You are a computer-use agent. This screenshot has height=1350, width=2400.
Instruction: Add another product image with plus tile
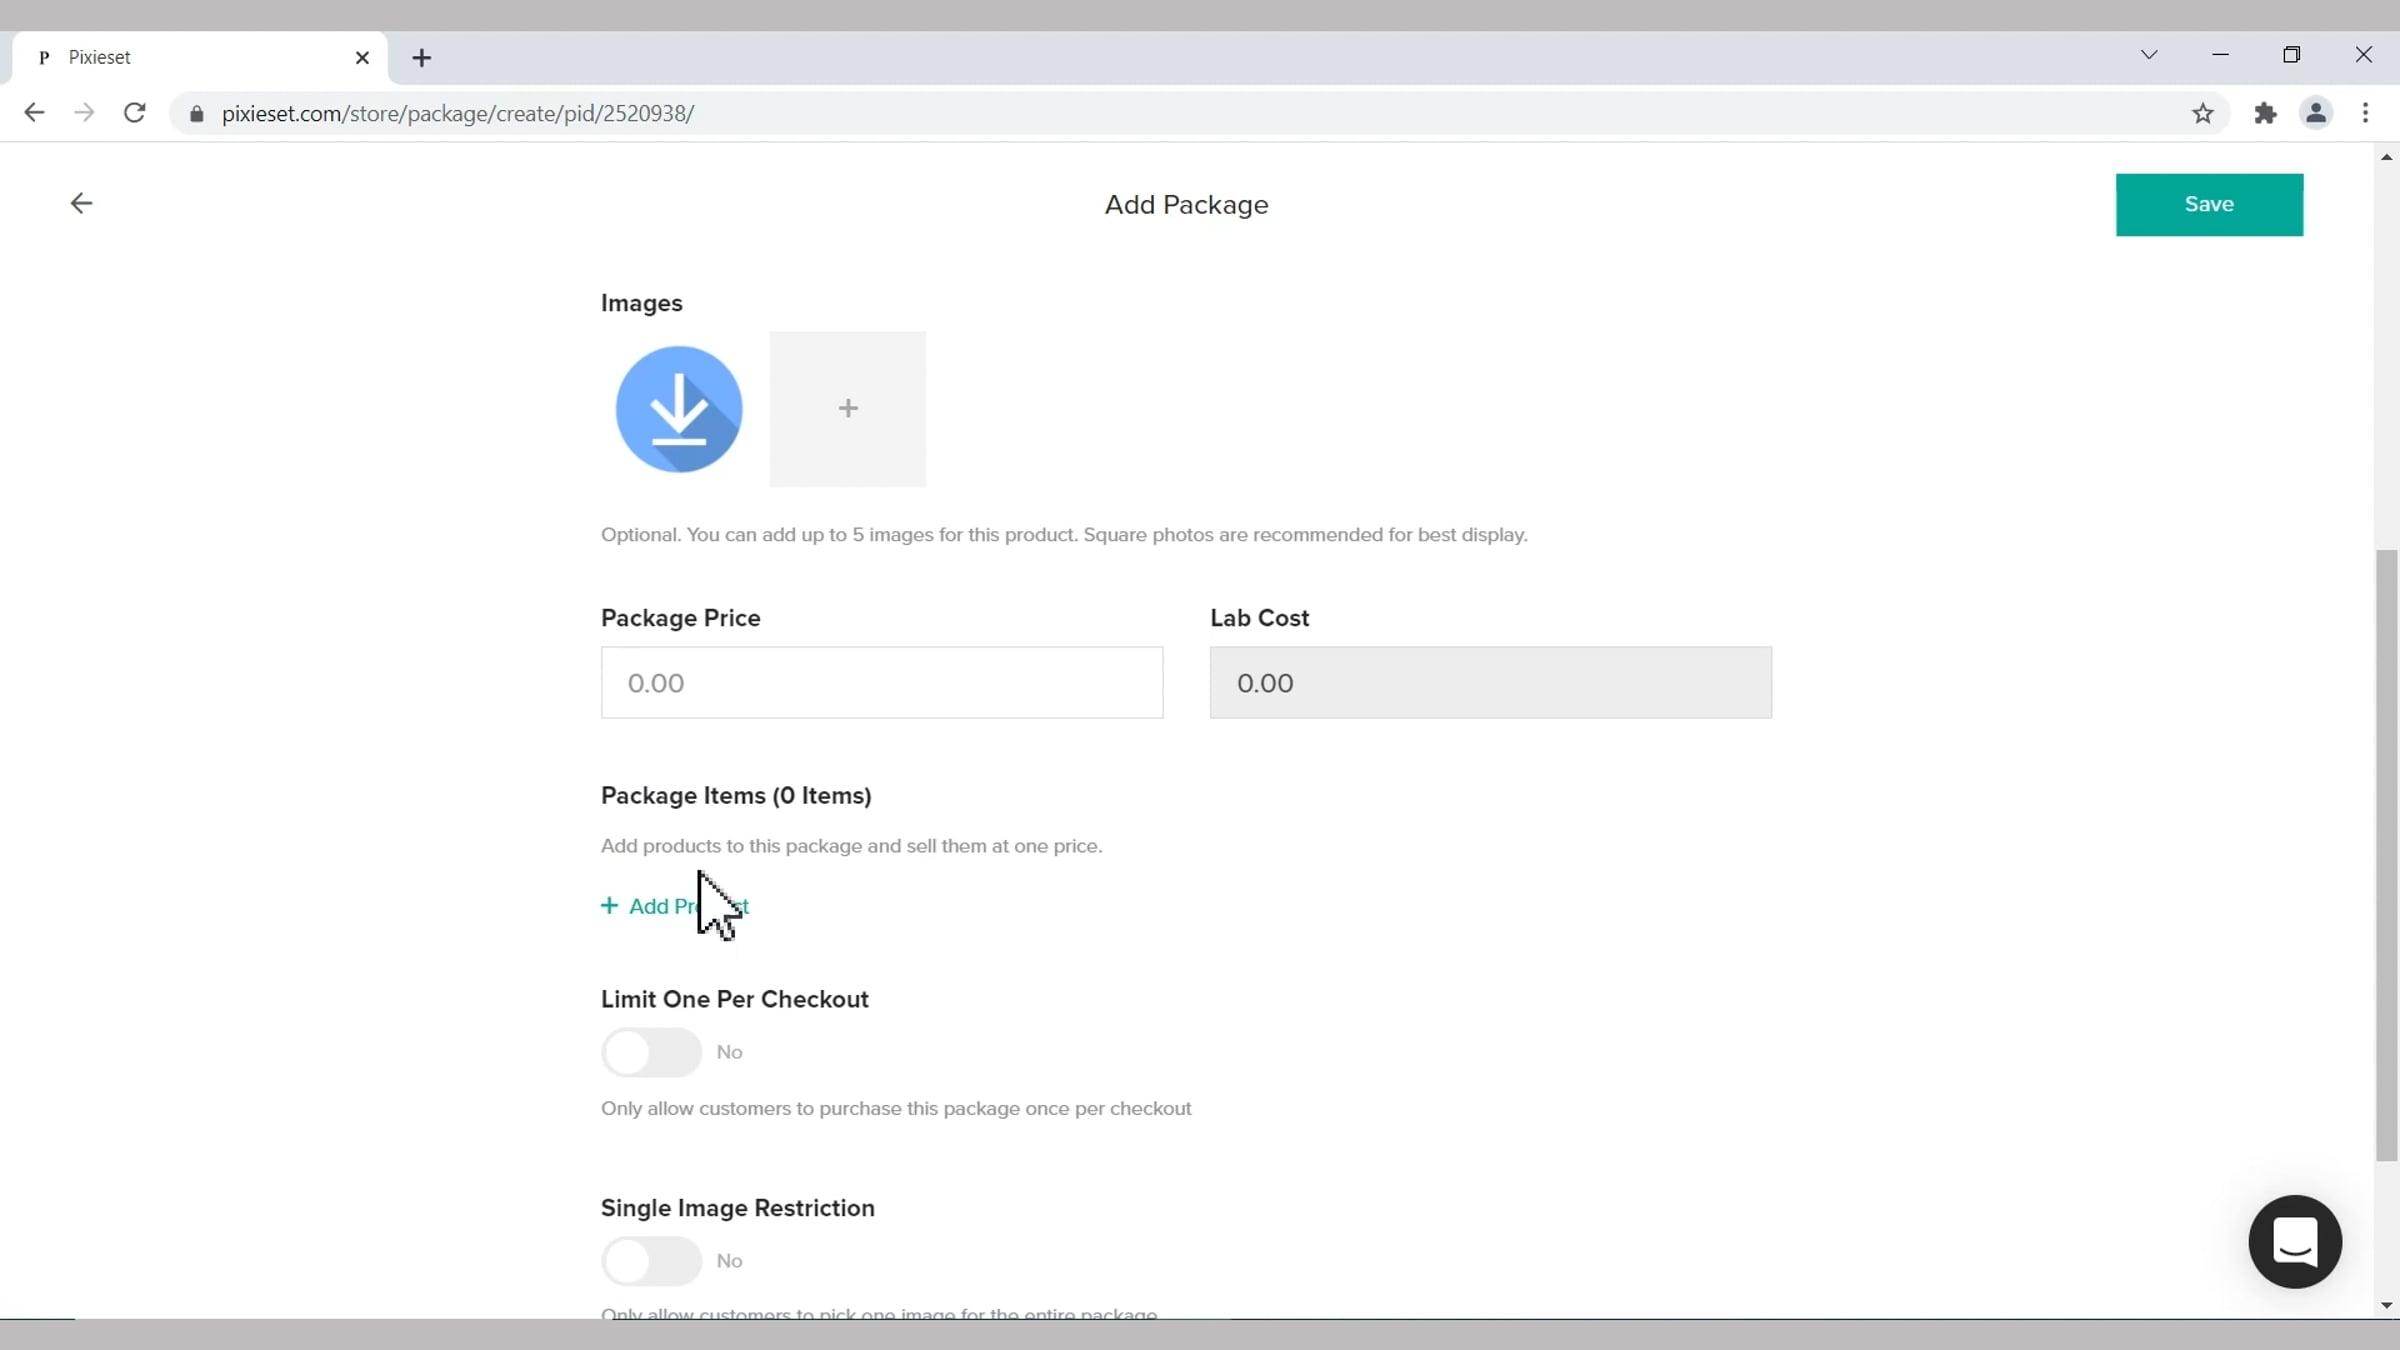(x=847, y=409)
